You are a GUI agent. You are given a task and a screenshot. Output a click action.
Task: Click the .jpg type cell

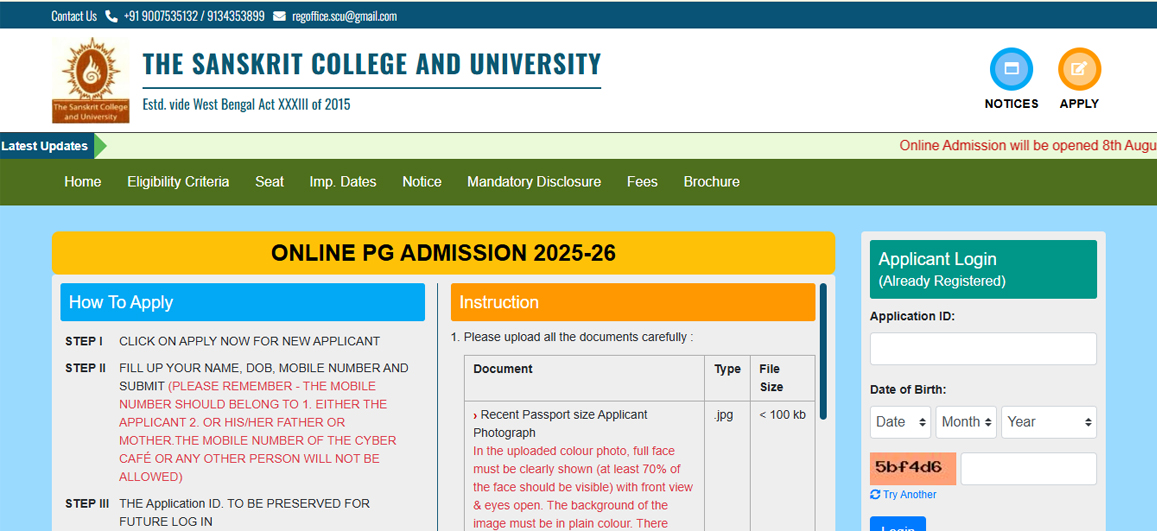[724, 415]
